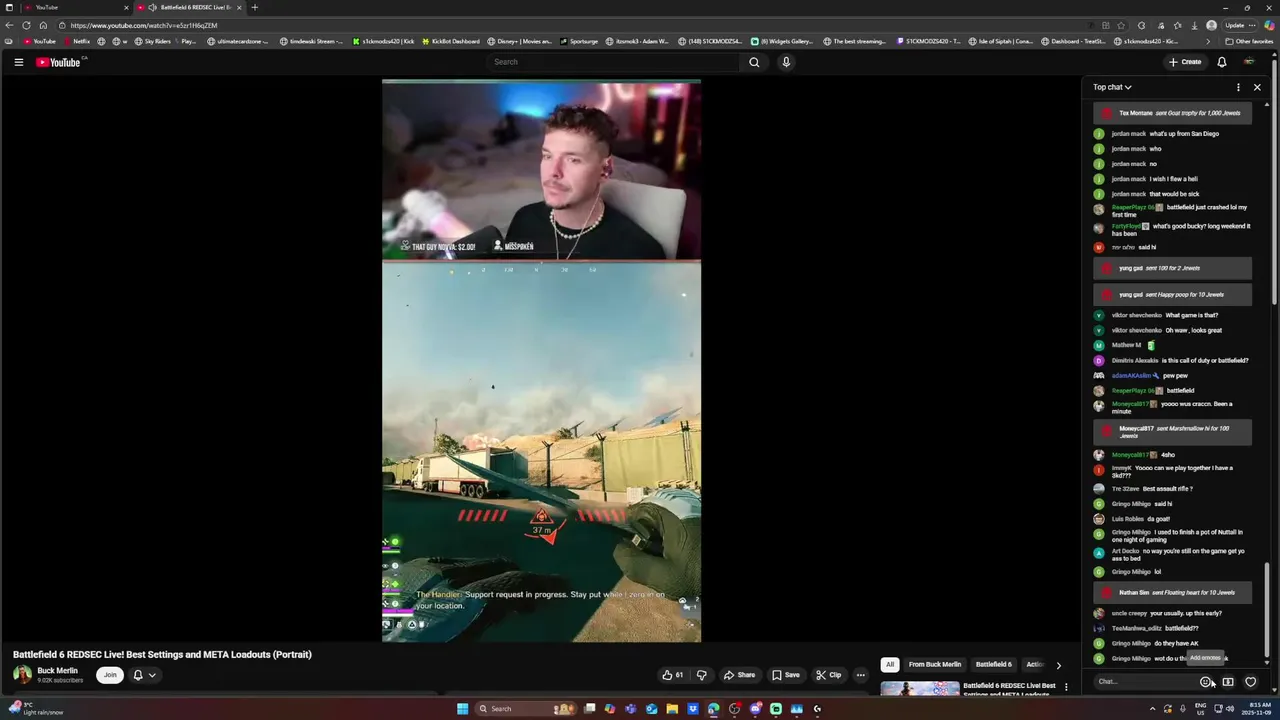1280x720 pixels.
Task: Open YouTube notifications bell
Action: click(x=1222, y=62)
